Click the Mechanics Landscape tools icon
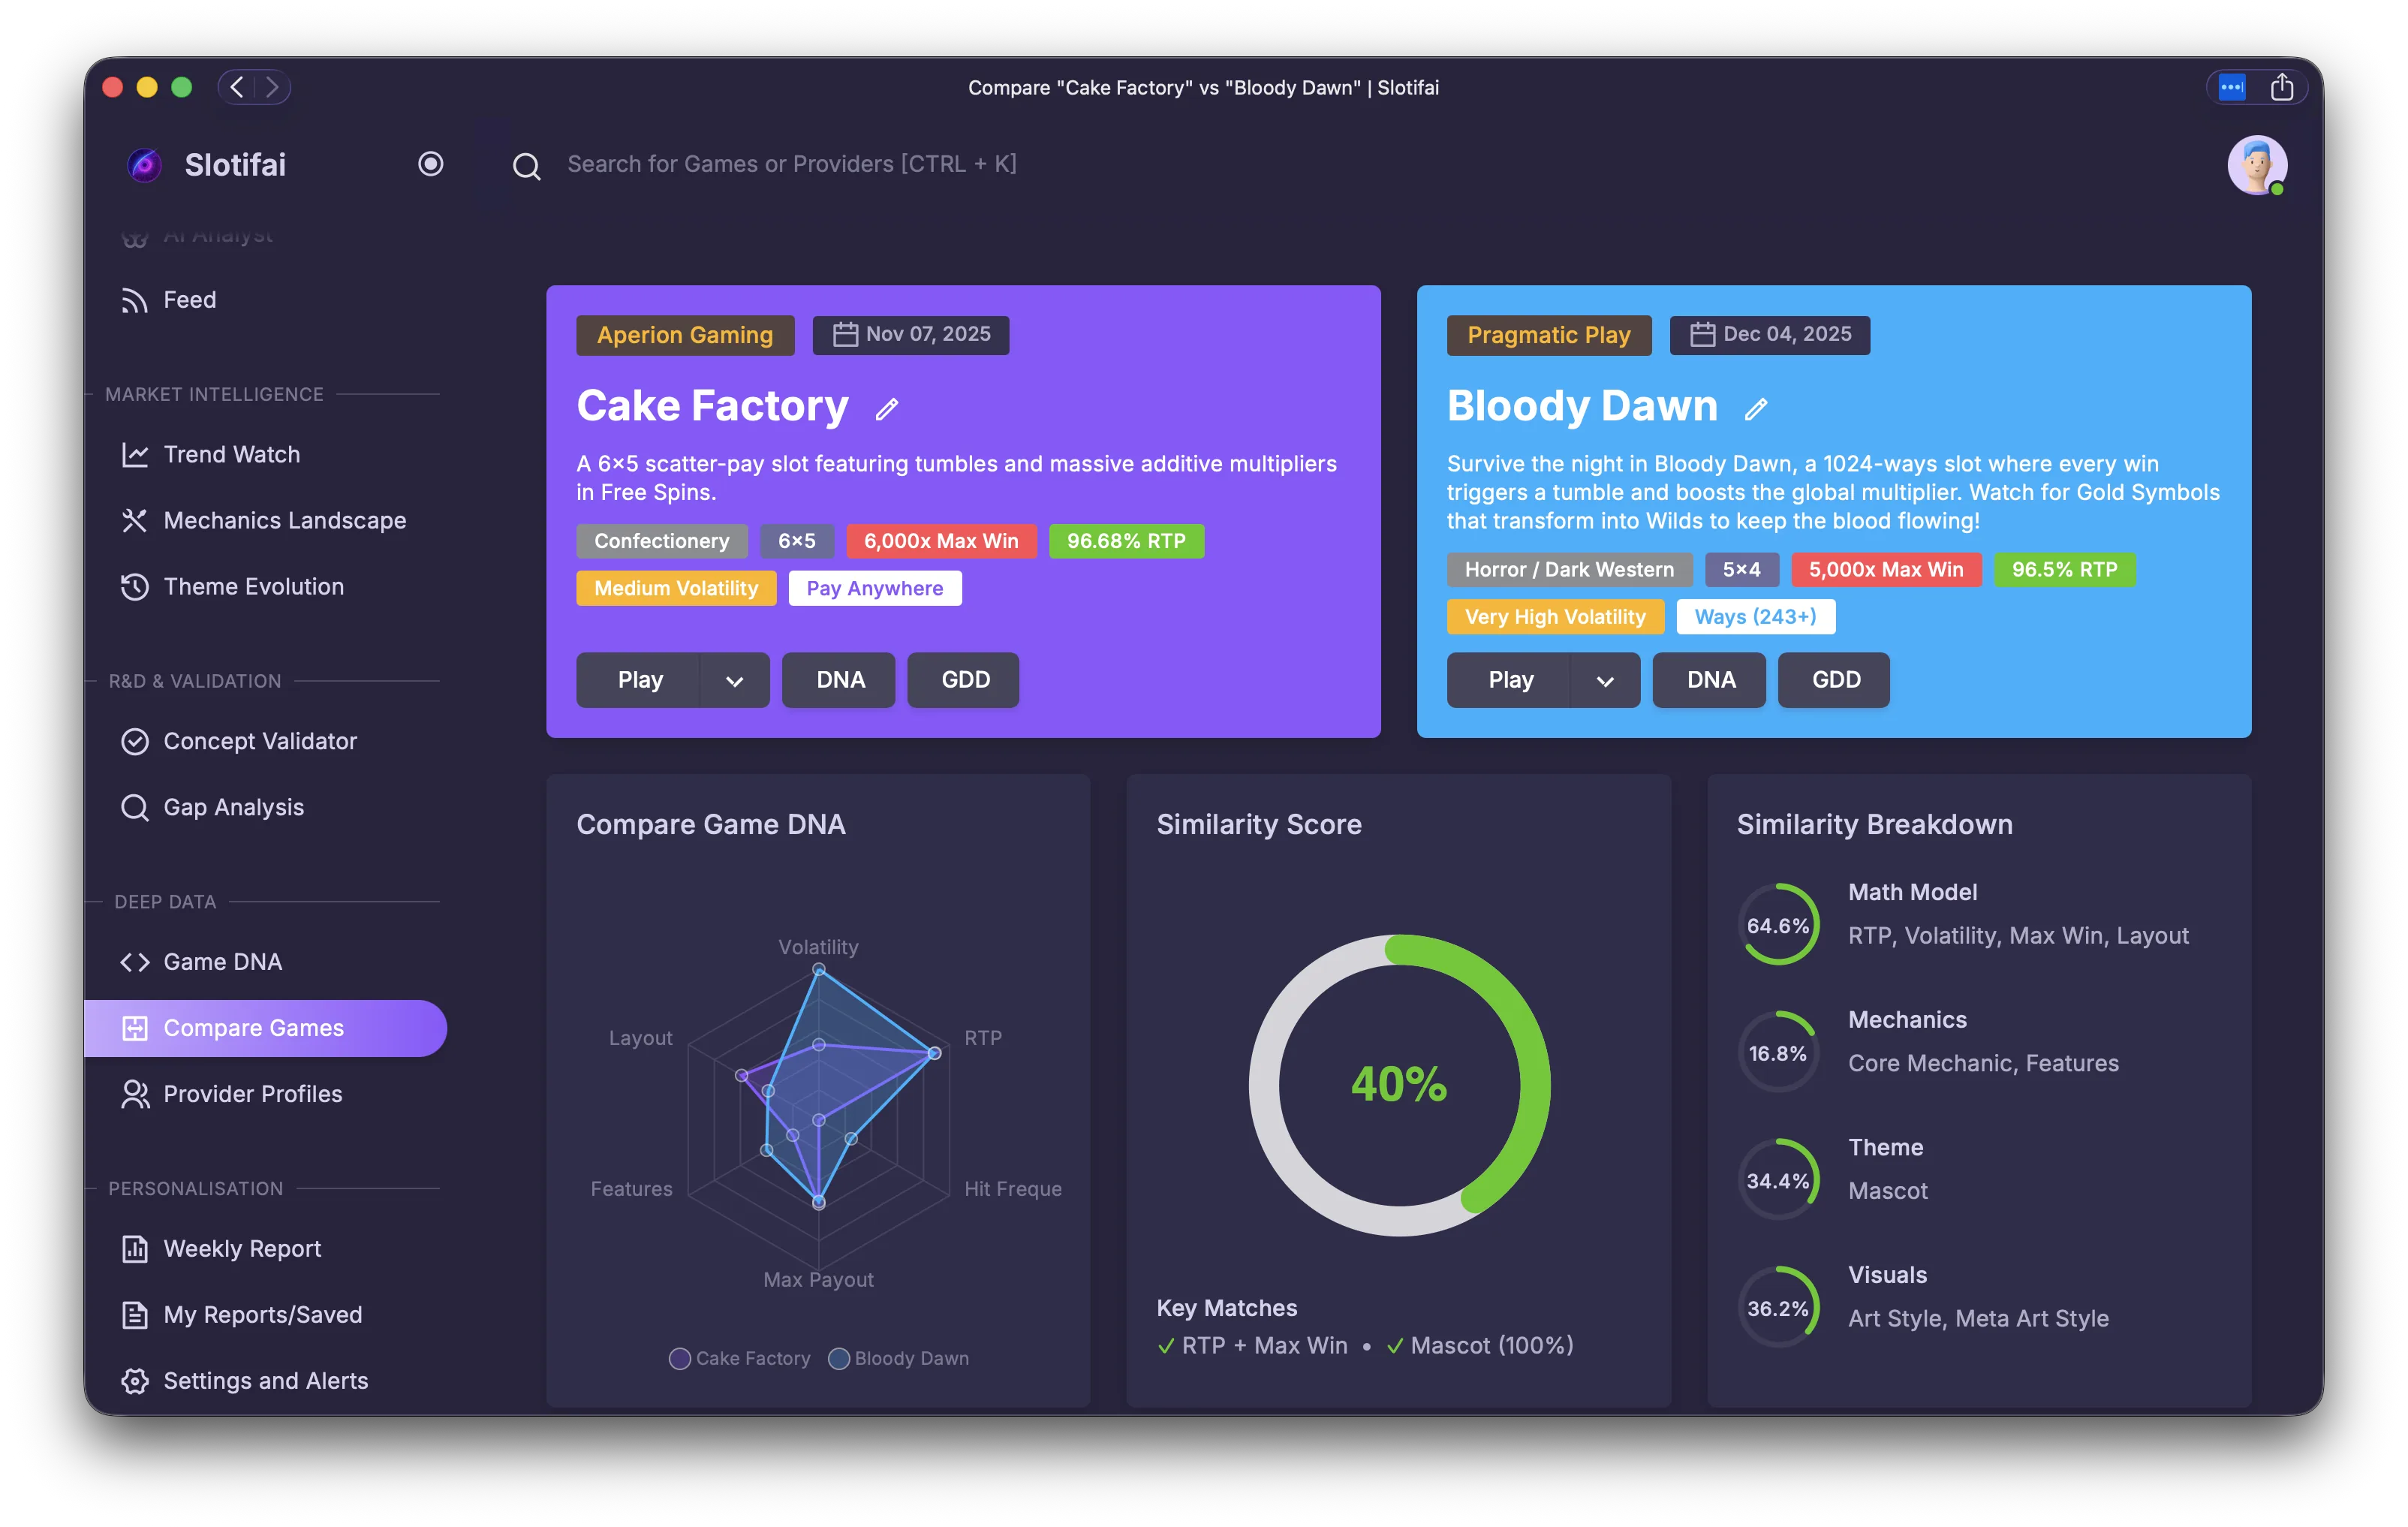2408x1527 pixels. point(134,520)
